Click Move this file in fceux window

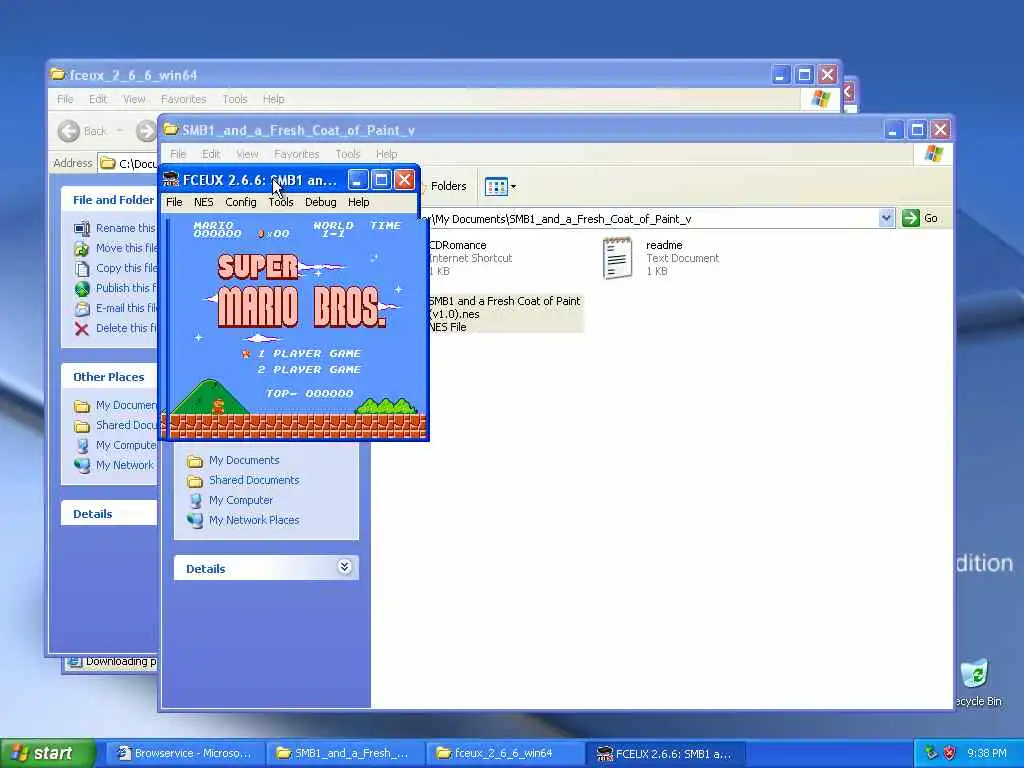pos(126,248)
